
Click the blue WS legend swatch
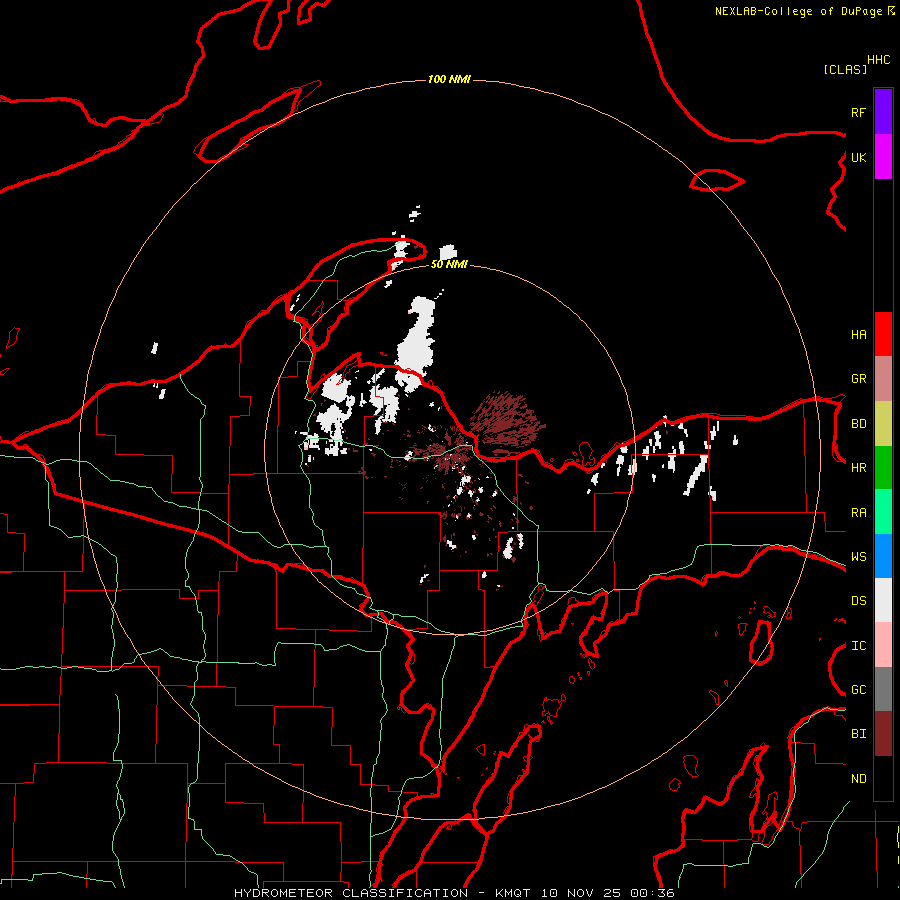pyautogui.click(x=883, y=556)
